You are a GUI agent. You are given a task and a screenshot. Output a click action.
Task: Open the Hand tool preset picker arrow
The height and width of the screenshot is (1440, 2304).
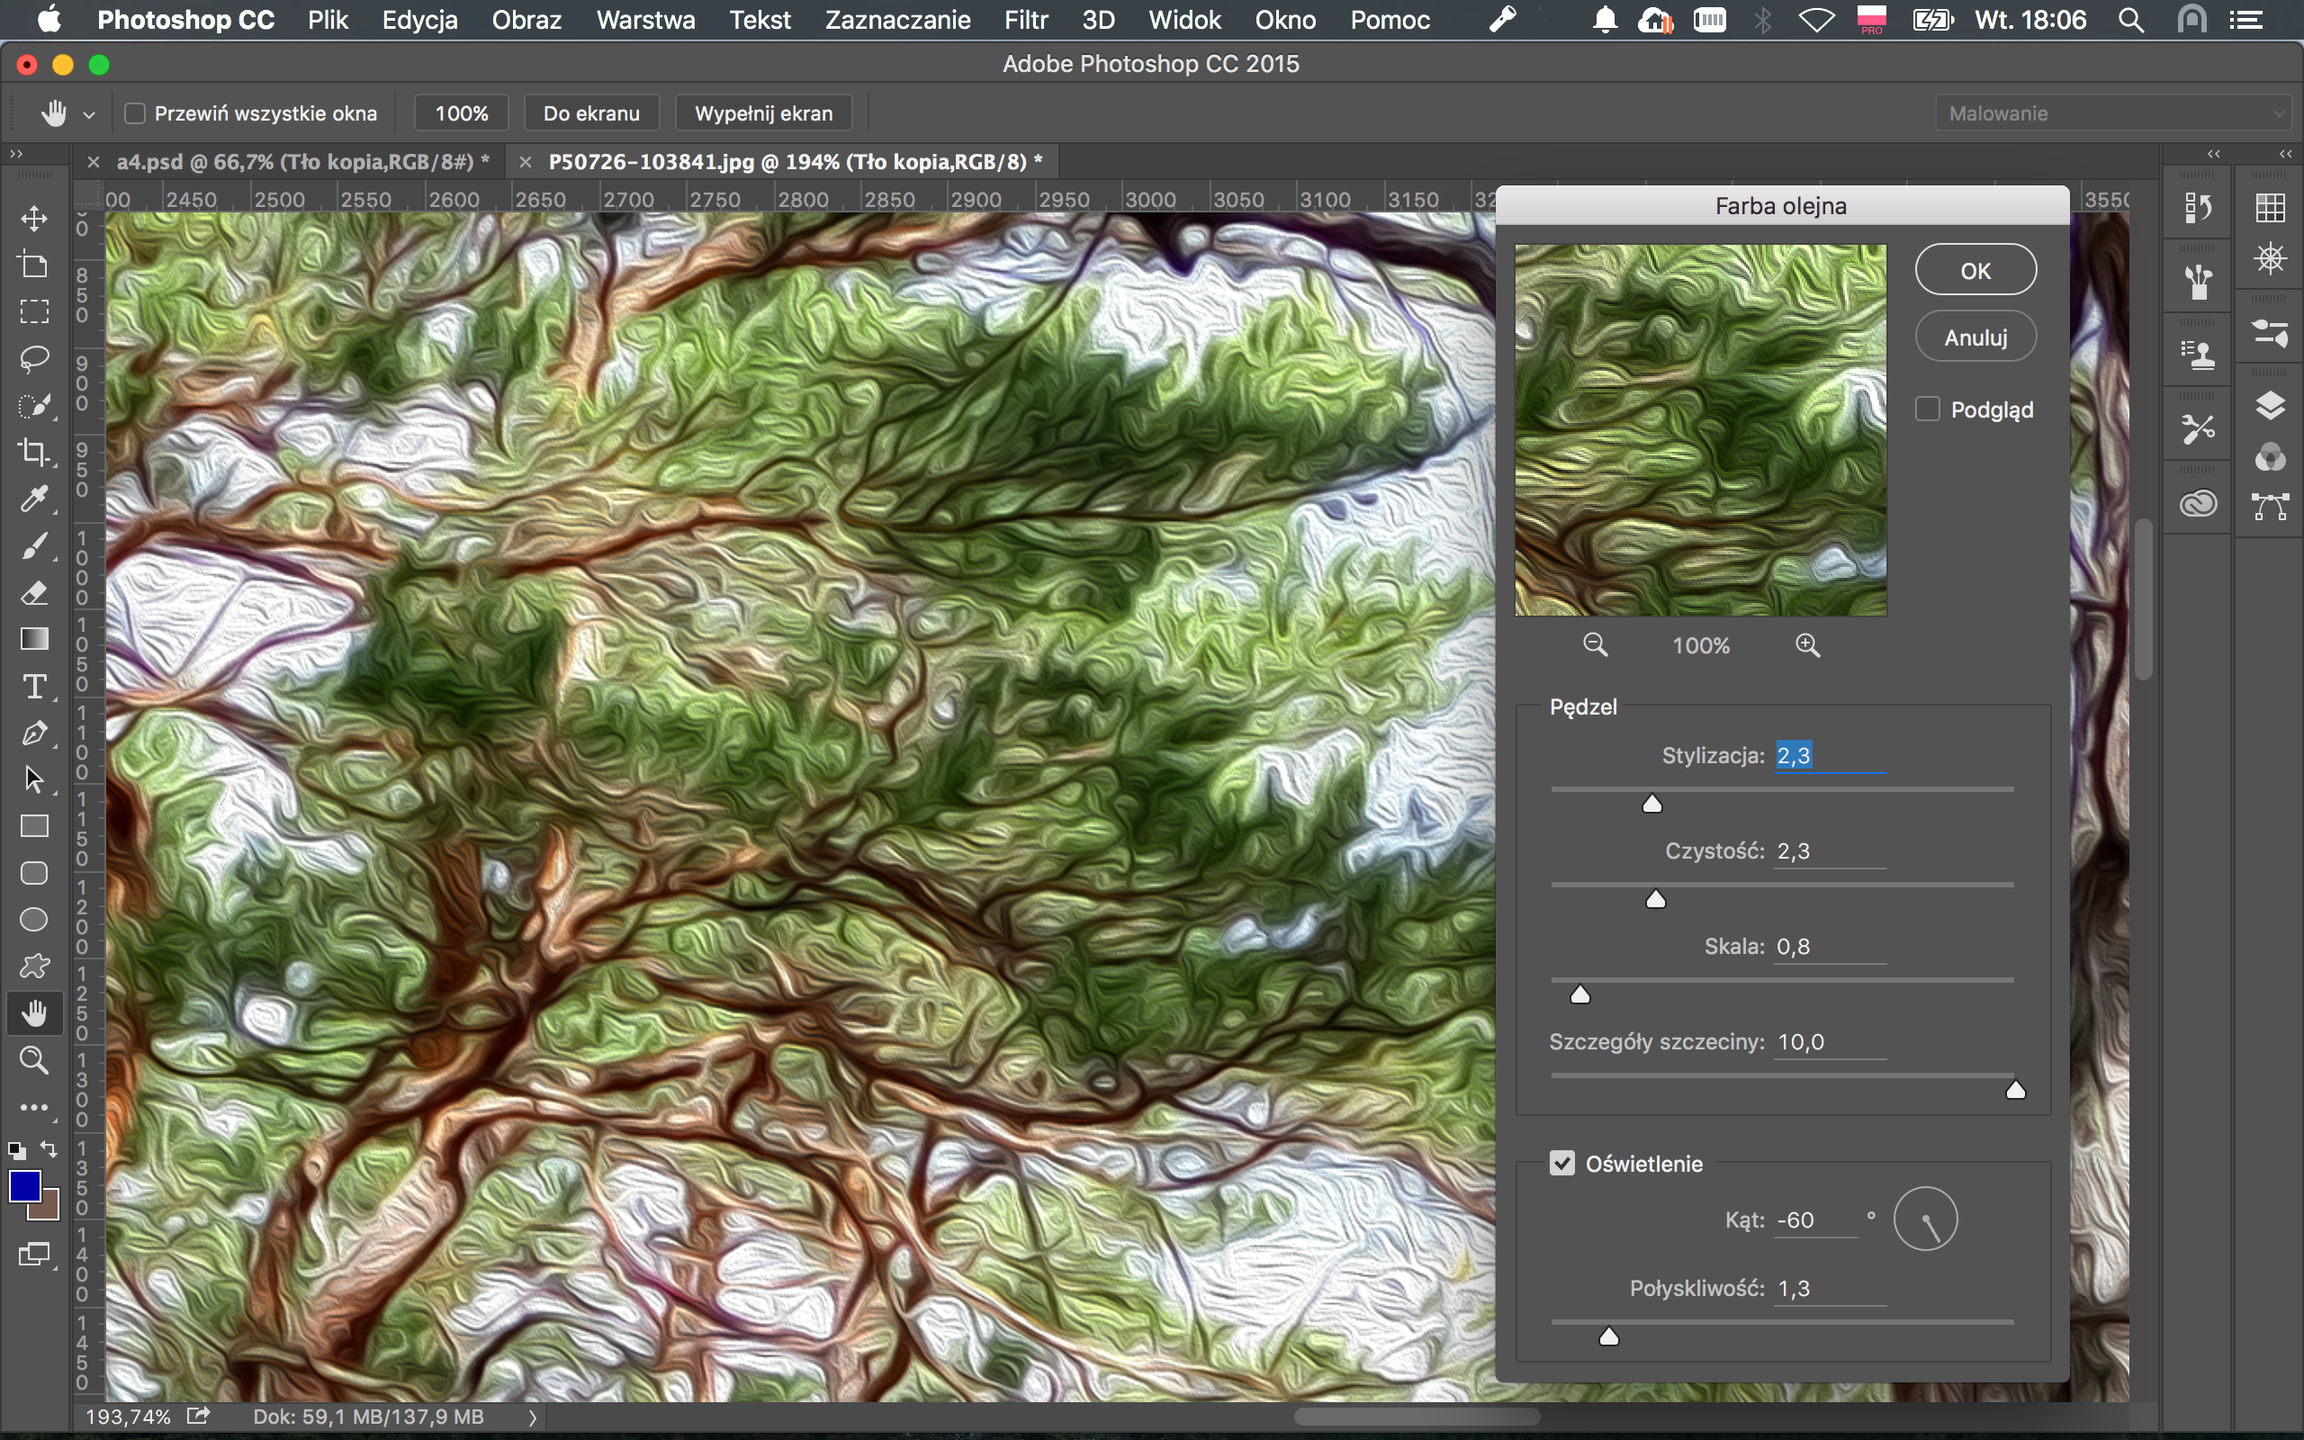pyautogui.click(x=89, y=115)
